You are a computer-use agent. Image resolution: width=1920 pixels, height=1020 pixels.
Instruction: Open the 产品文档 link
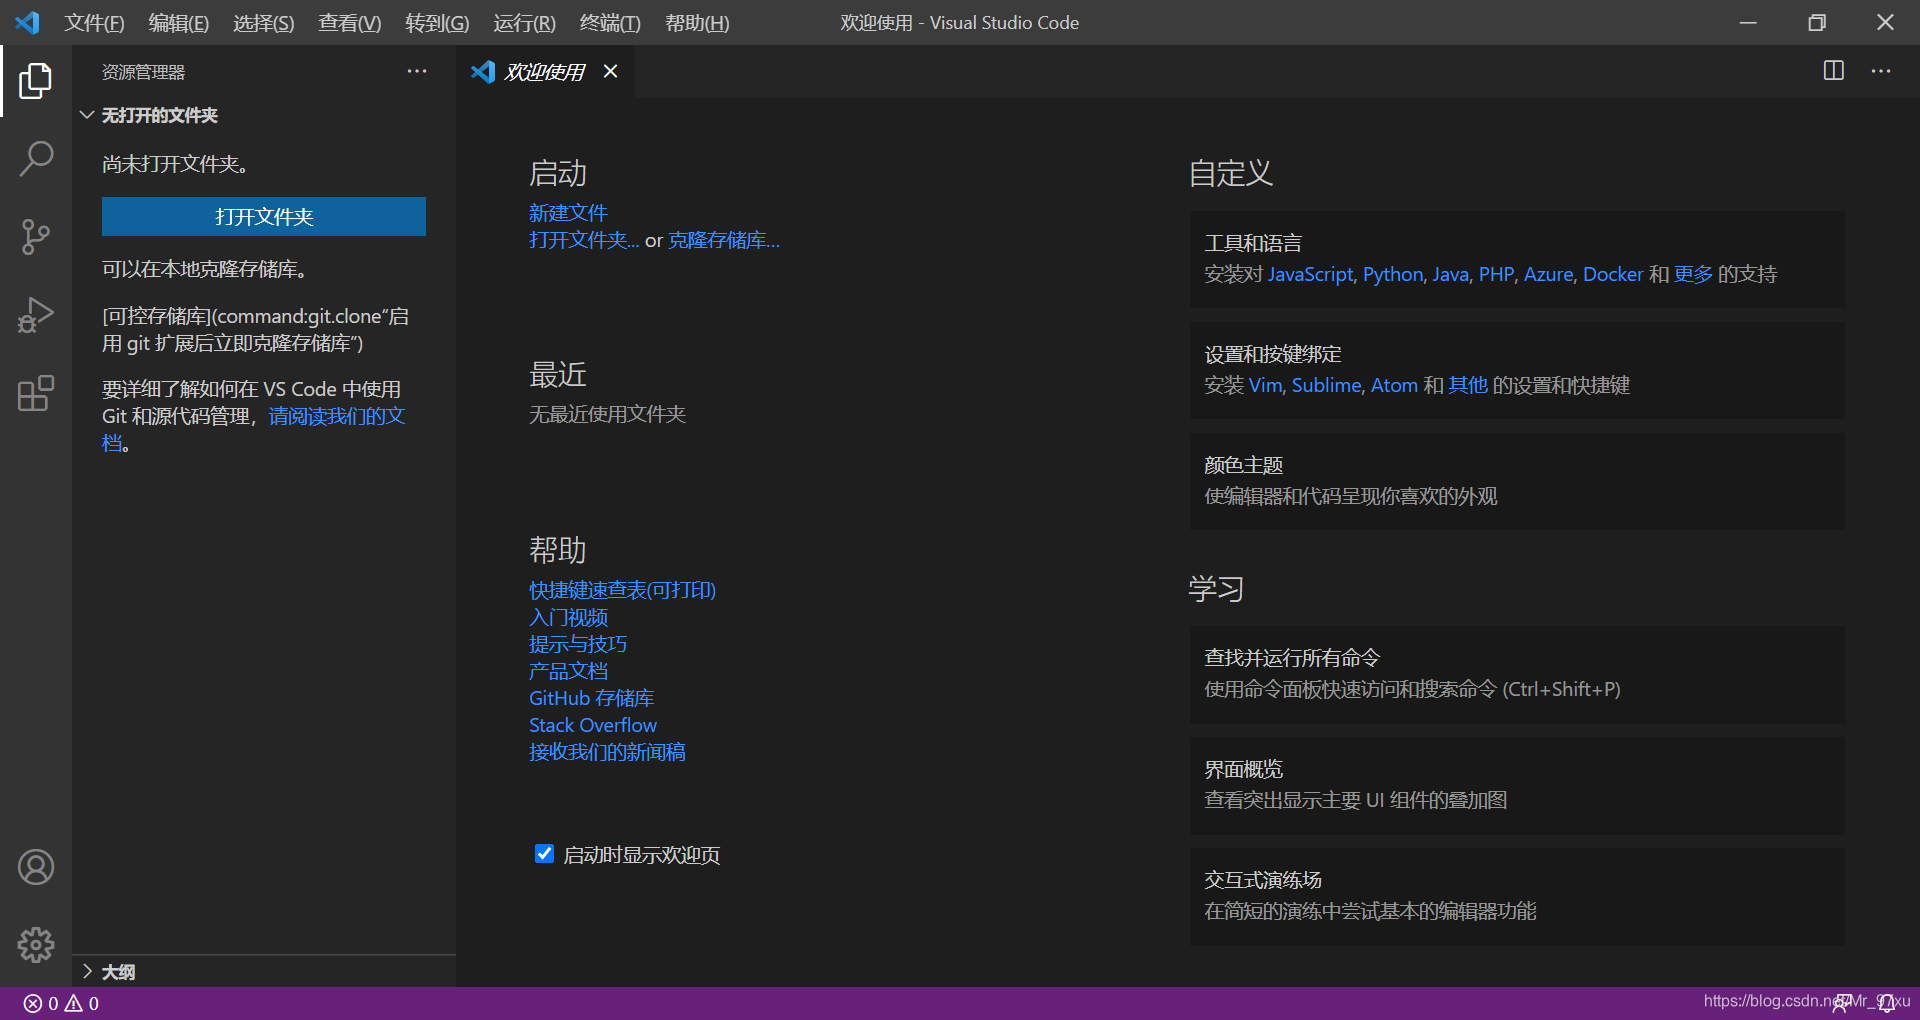(568, 671)
